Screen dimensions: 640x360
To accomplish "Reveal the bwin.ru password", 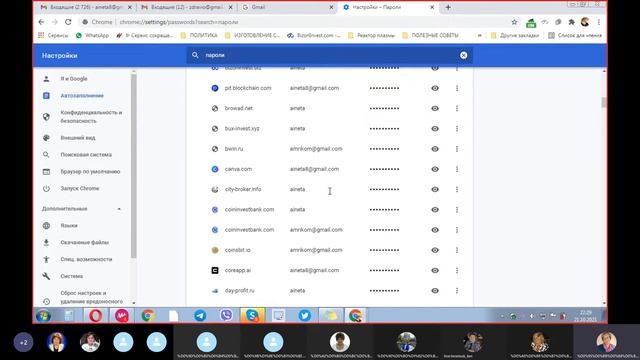I will pos(435,149).
